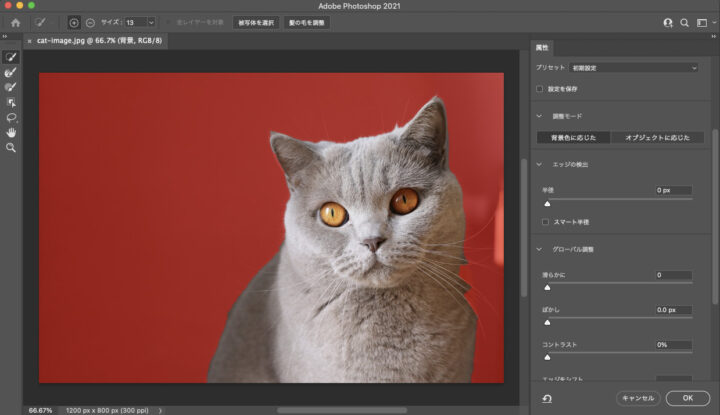This screenshot has height=415, width=720.
Task: Click the status bar arrow next to document size
Action: [x=160, y=410]
